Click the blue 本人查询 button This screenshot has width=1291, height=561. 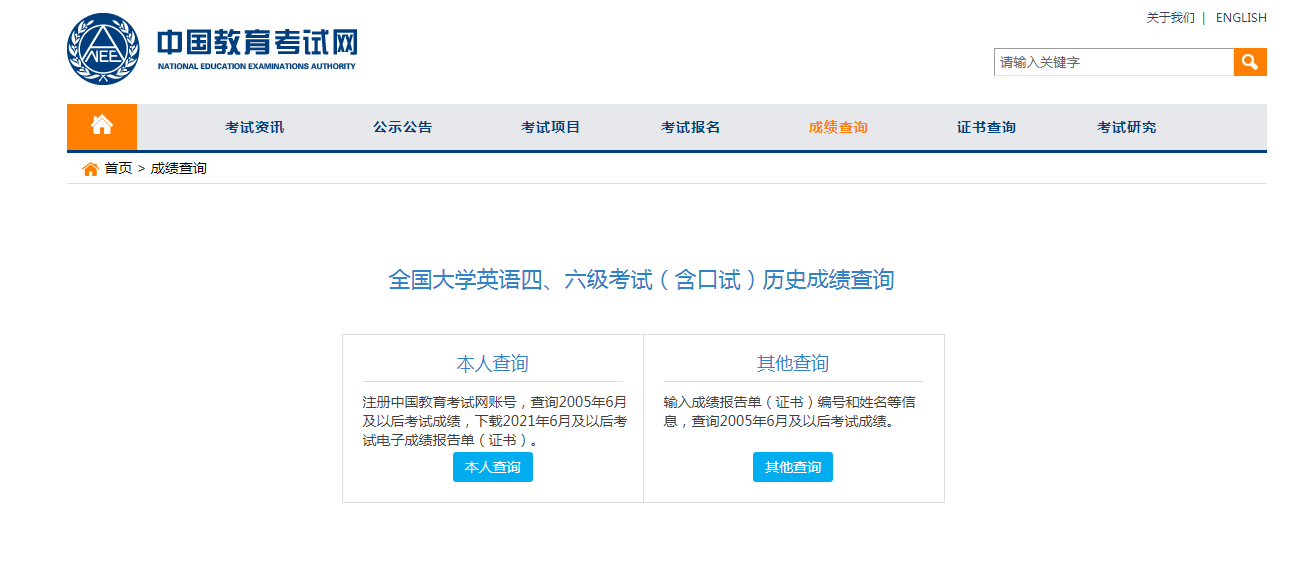point(493,467)
